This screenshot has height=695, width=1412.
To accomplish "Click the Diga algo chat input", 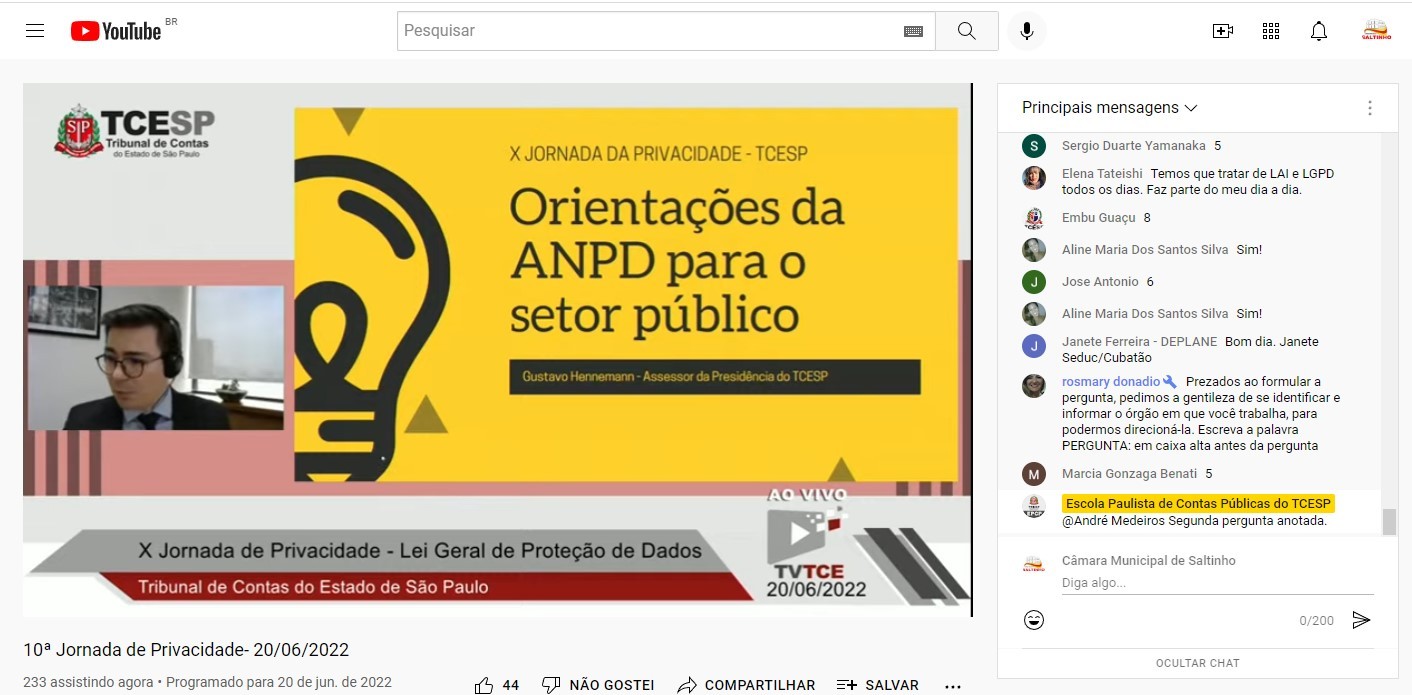I will [1218, 583].
